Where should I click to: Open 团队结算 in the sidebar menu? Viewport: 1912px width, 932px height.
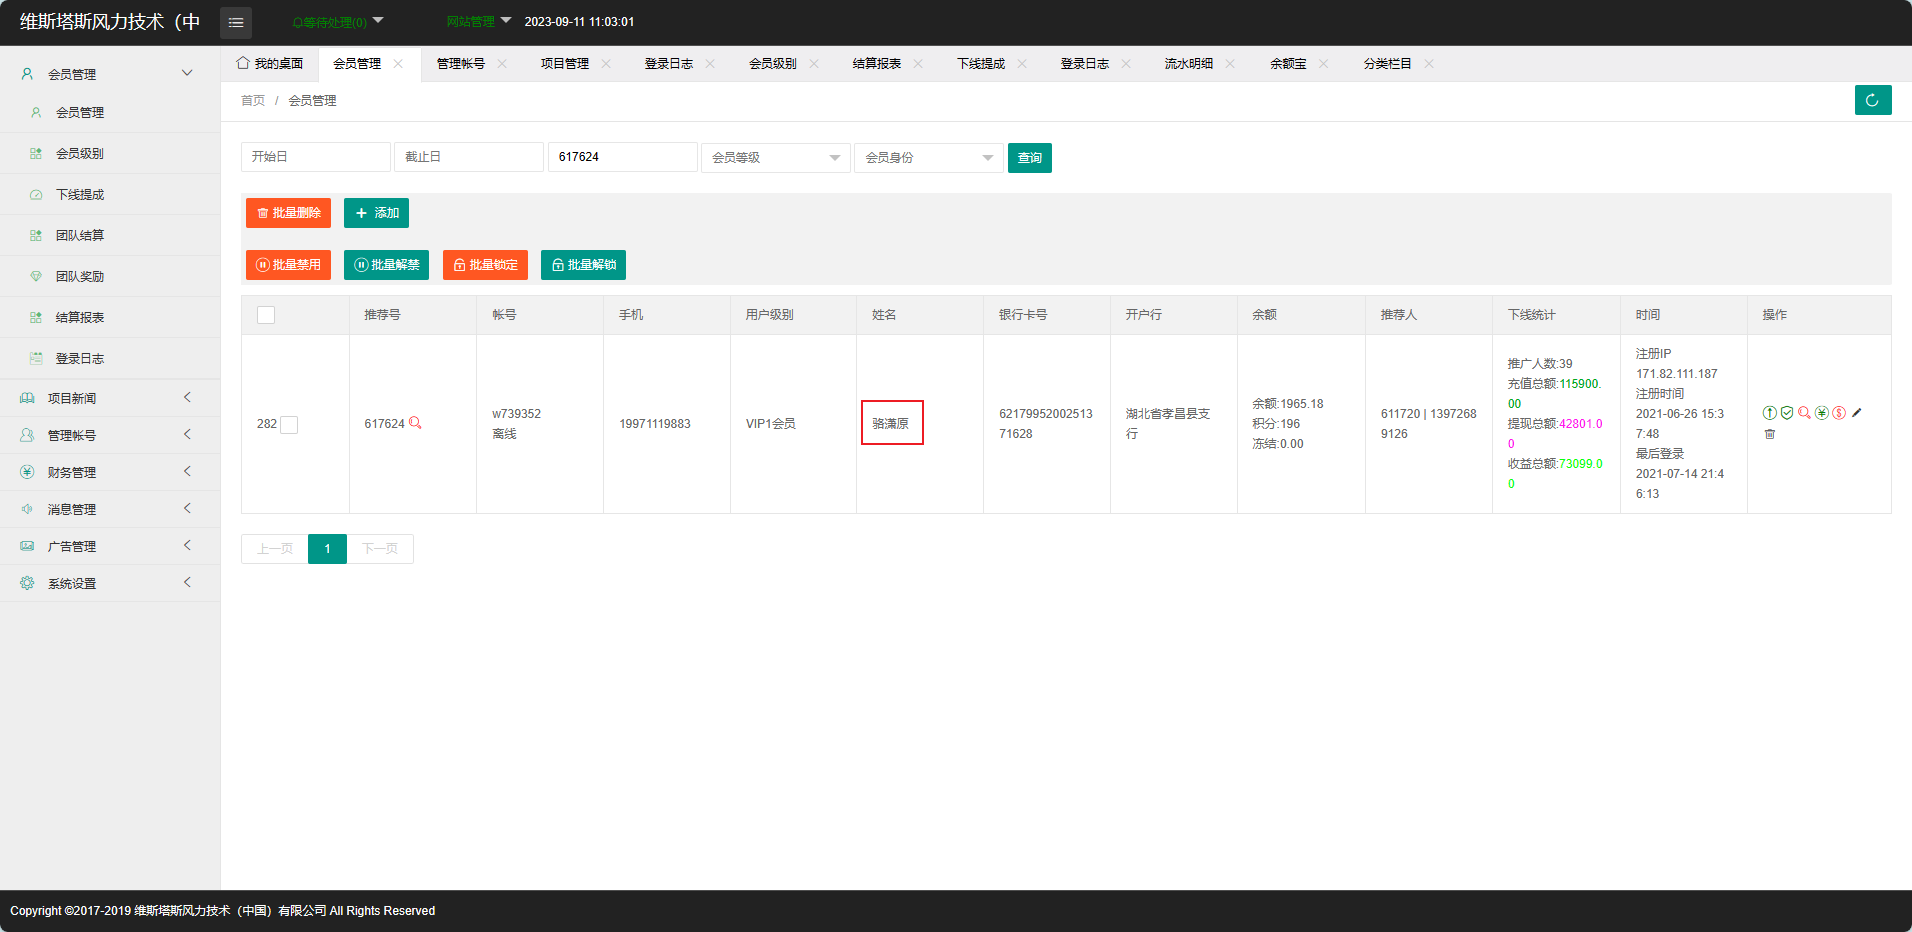tap(80, 236)
